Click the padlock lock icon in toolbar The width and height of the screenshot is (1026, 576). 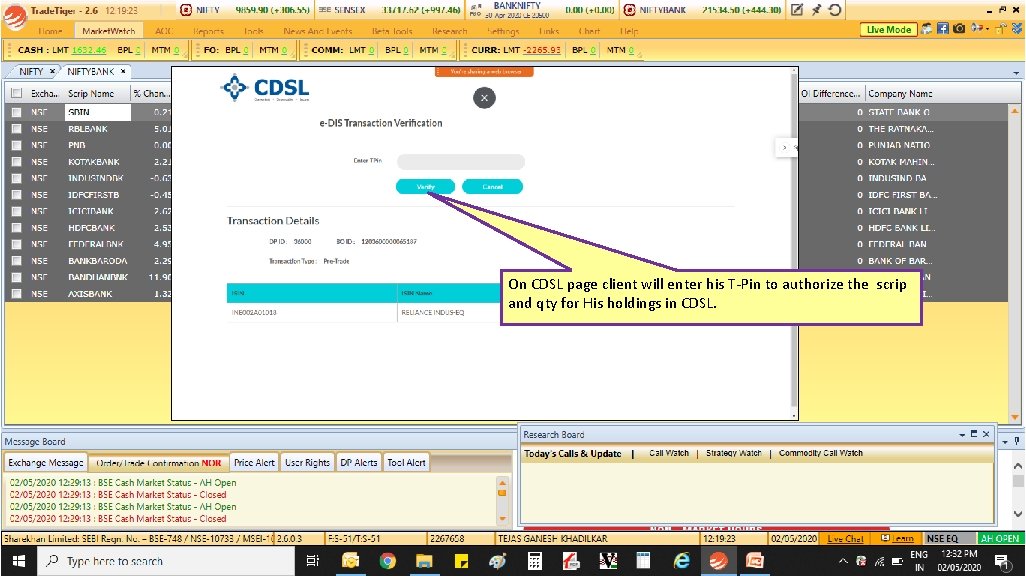[1001, 29]
